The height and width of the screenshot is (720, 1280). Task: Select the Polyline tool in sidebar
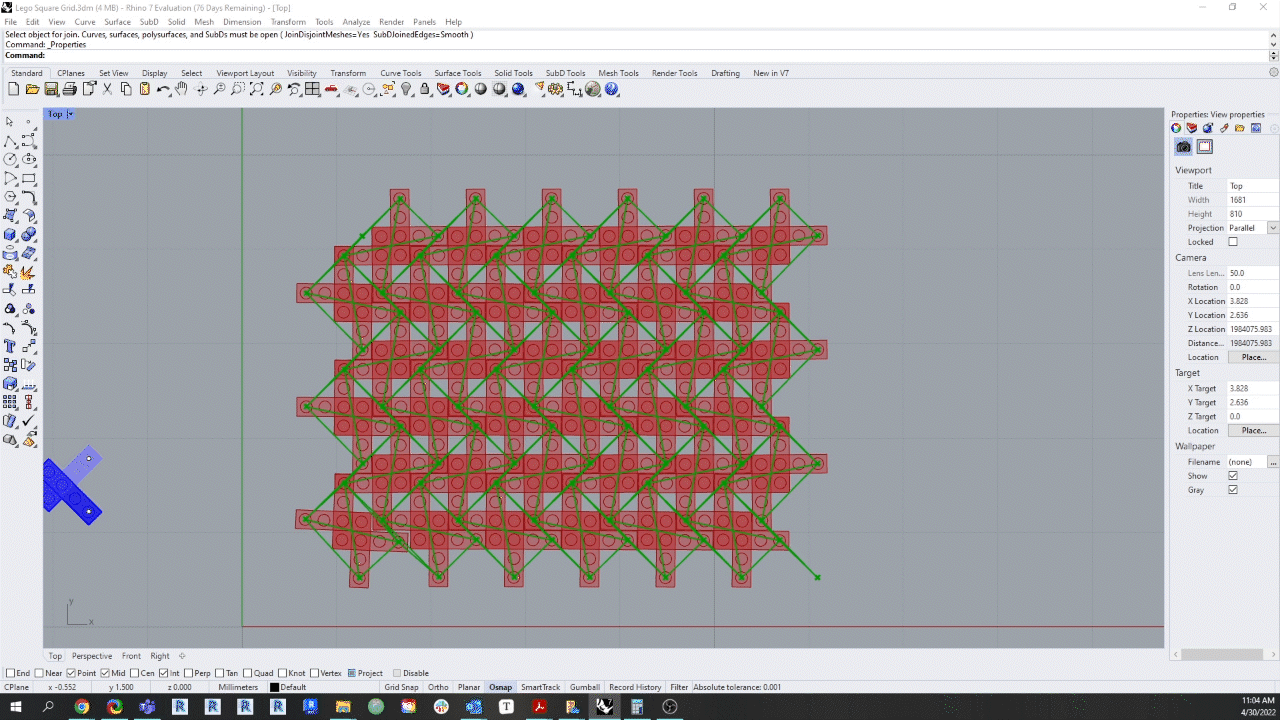10,141
